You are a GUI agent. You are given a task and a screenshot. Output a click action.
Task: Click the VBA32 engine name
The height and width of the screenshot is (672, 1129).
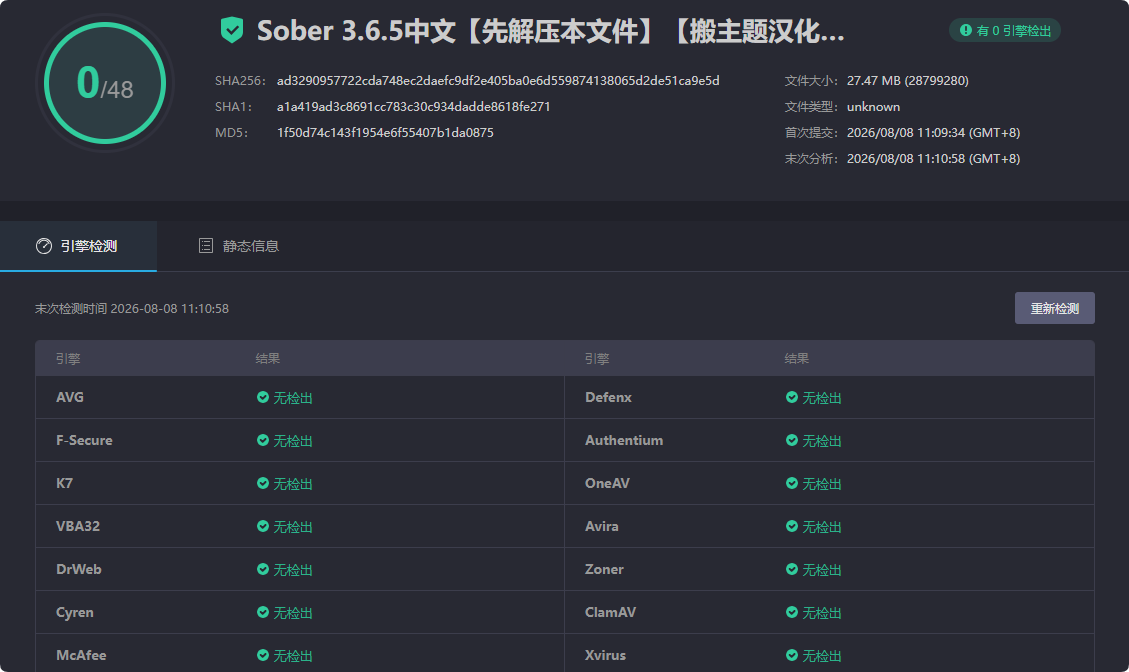78,527
